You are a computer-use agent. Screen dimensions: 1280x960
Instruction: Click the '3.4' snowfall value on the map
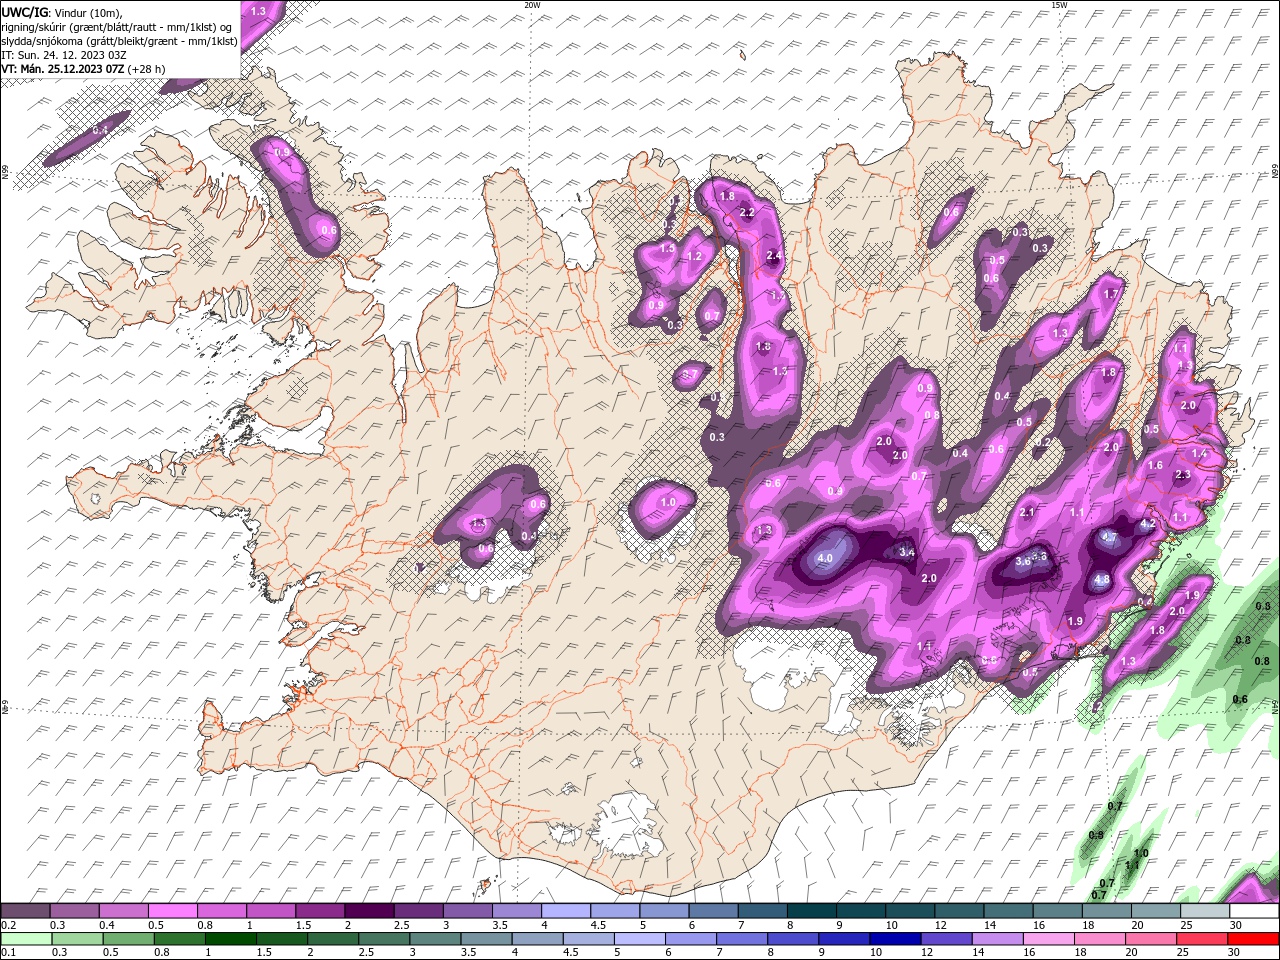[x=907, y=552]
